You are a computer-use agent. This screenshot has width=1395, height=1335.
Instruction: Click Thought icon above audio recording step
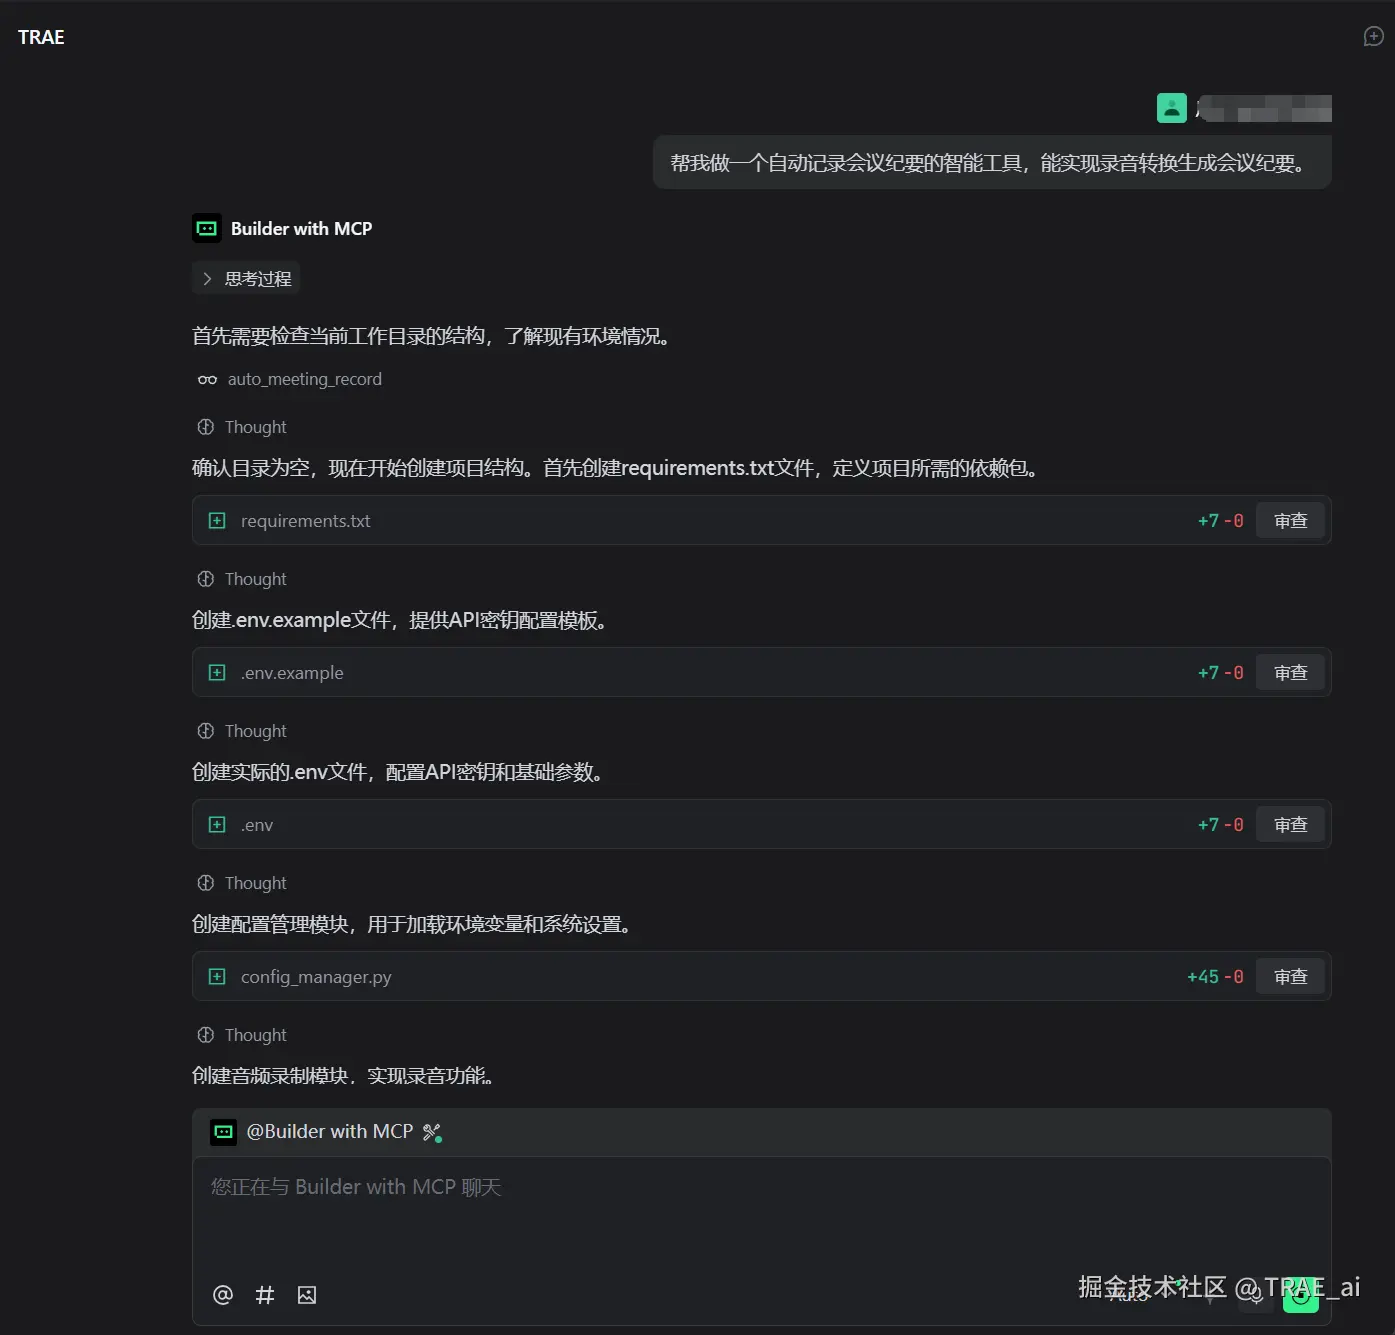pyautogui.click(x=206, y=1035)
